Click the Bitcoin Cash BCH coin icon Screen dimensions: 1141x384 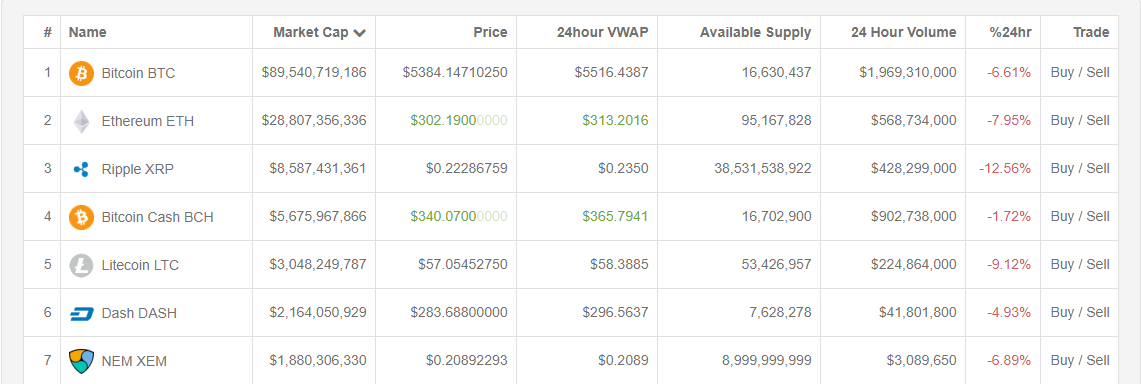click(x=82, y=217)
